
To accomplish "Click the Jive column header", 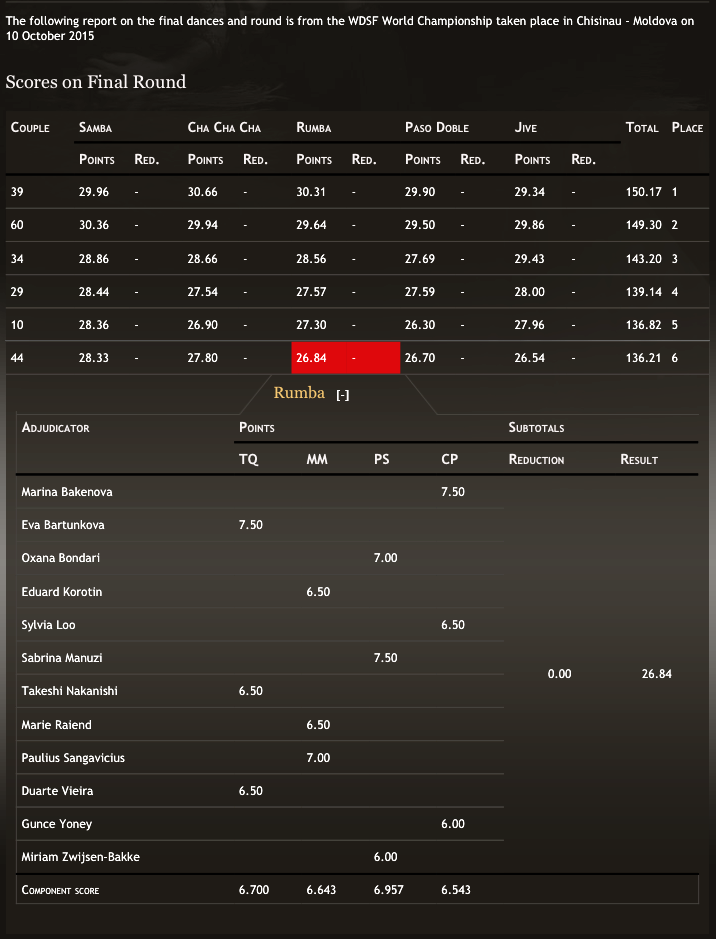I will pyautogui.click(x=526, y=128).
